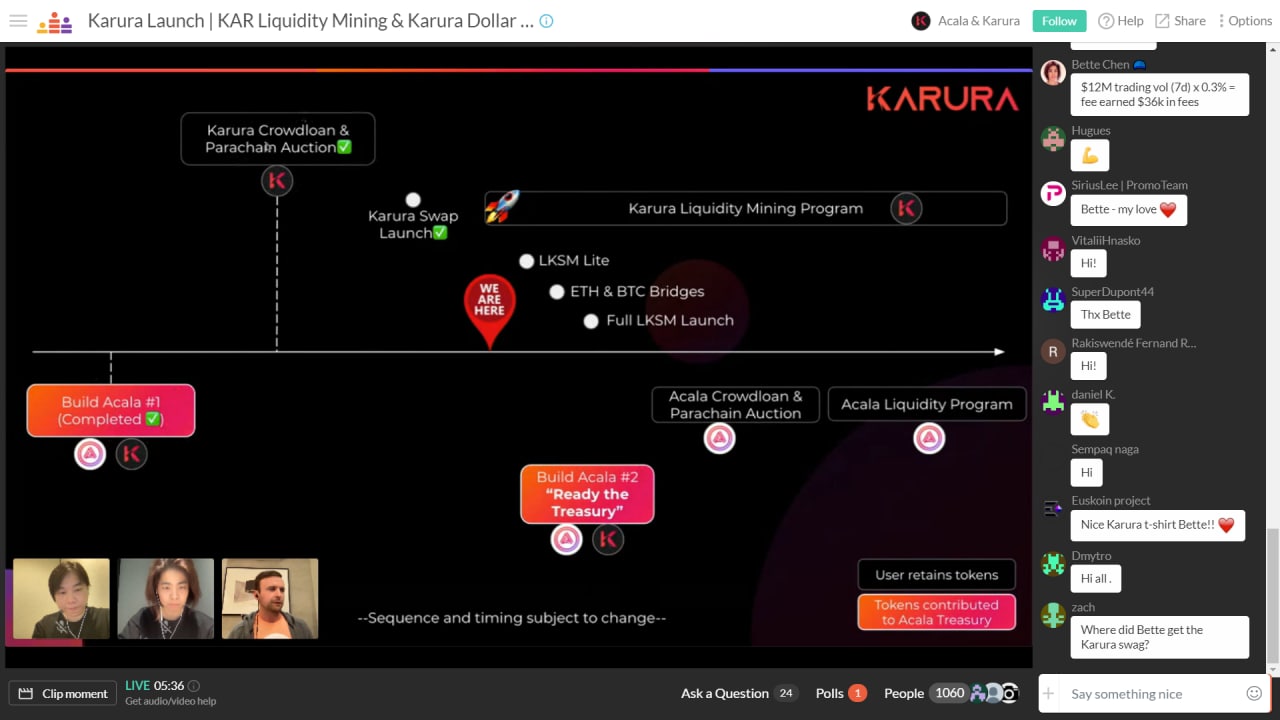Open the Polls panel
This screenshot has width=1280, height=720.
click(x=841, y=693)
